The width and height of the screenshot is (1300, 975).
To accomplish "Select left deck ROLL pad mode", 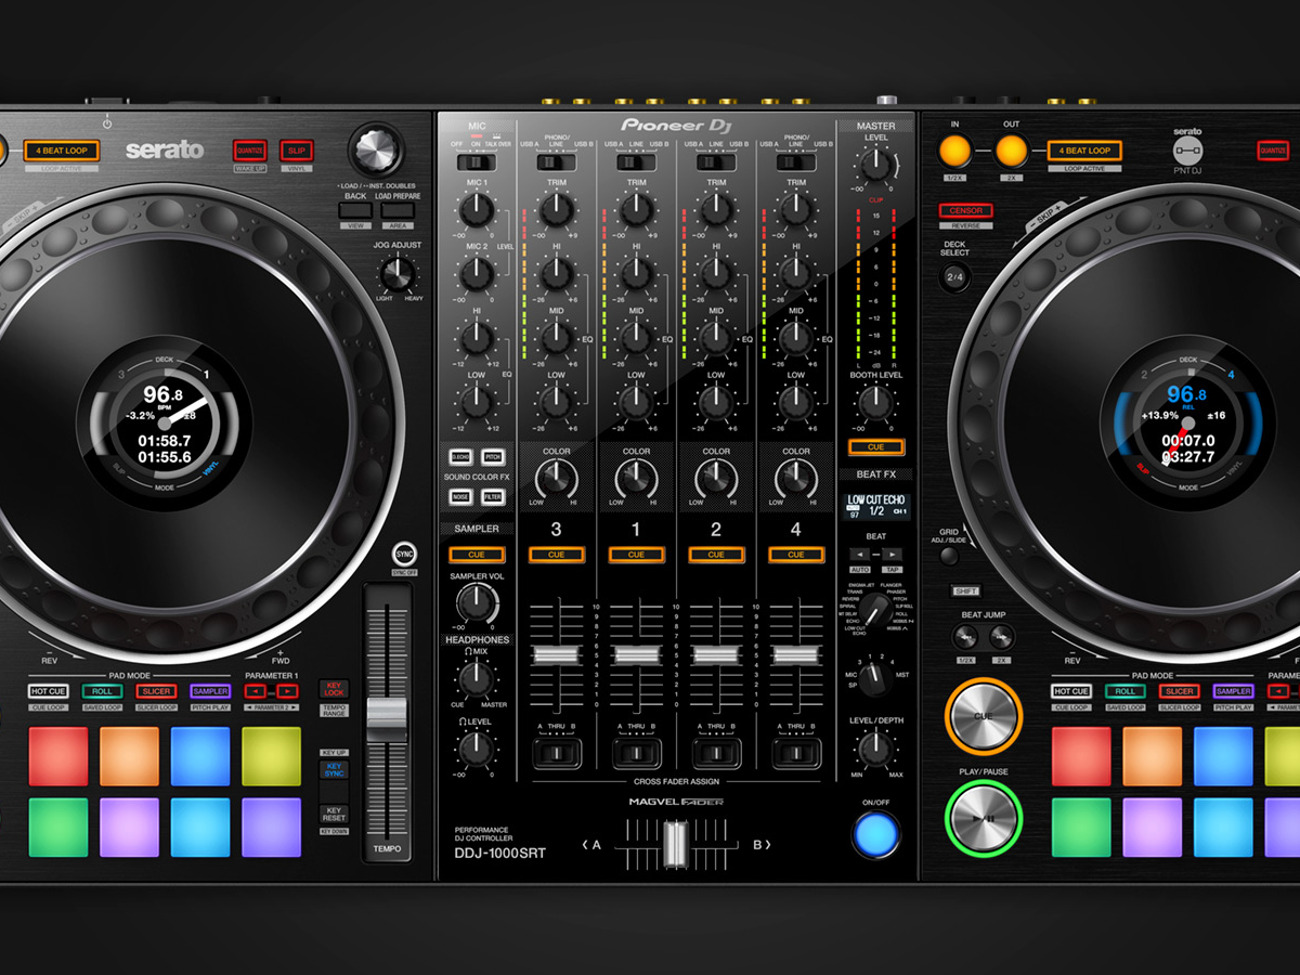I will [x=102, y=691].
